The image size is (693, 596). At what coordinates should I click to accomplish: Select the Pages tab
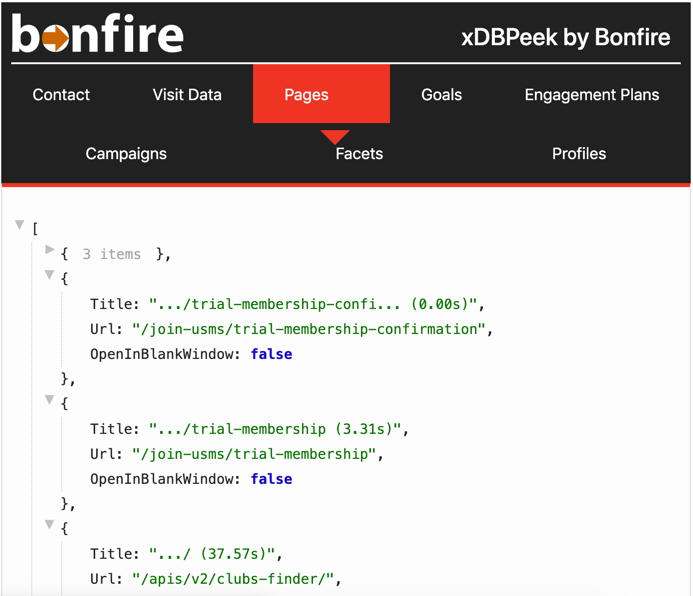coord(321,94)
